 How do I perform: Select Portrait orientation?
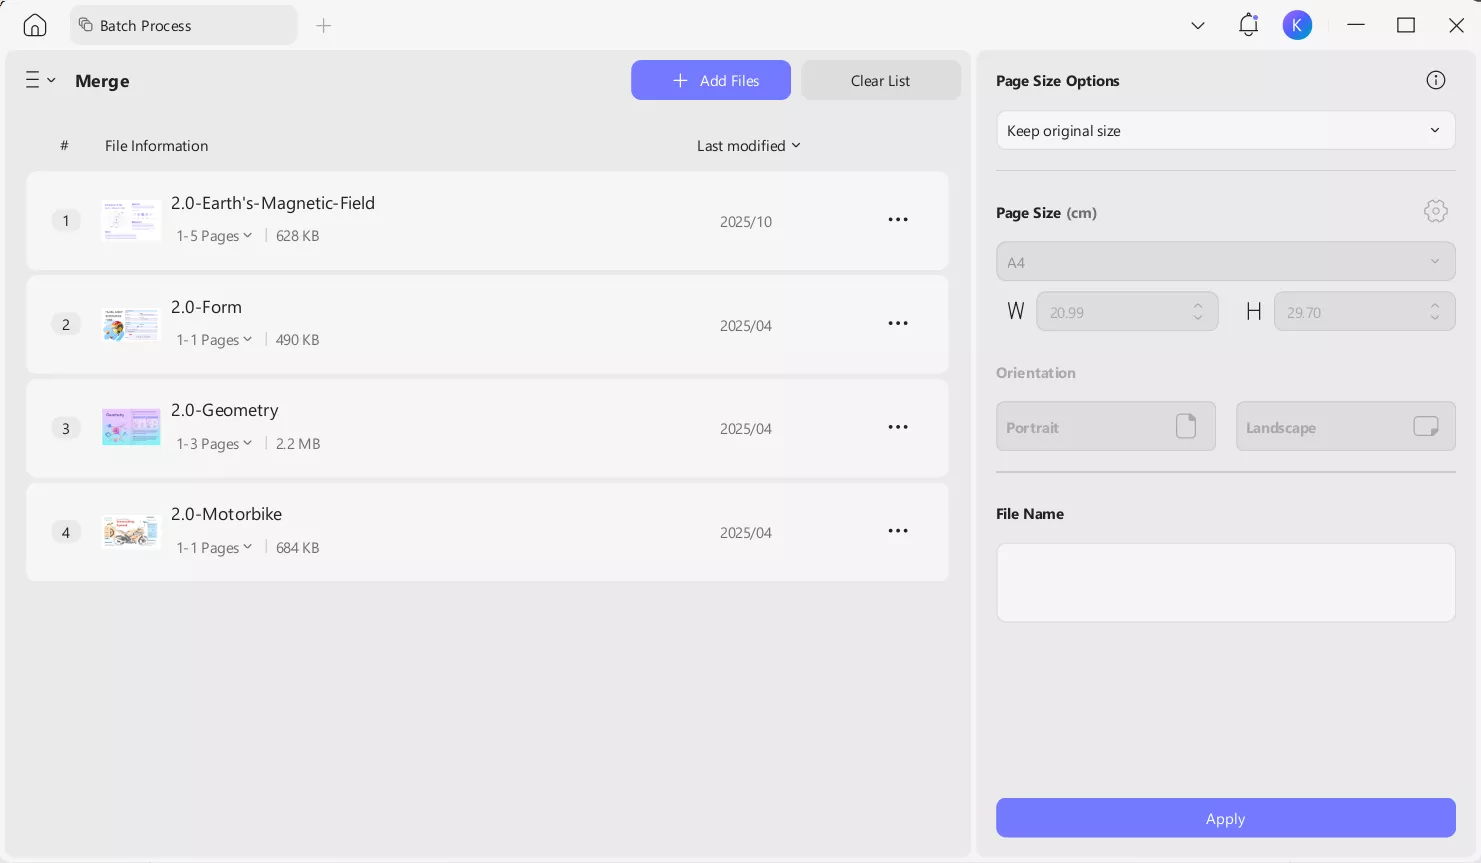pos(1105,427)
